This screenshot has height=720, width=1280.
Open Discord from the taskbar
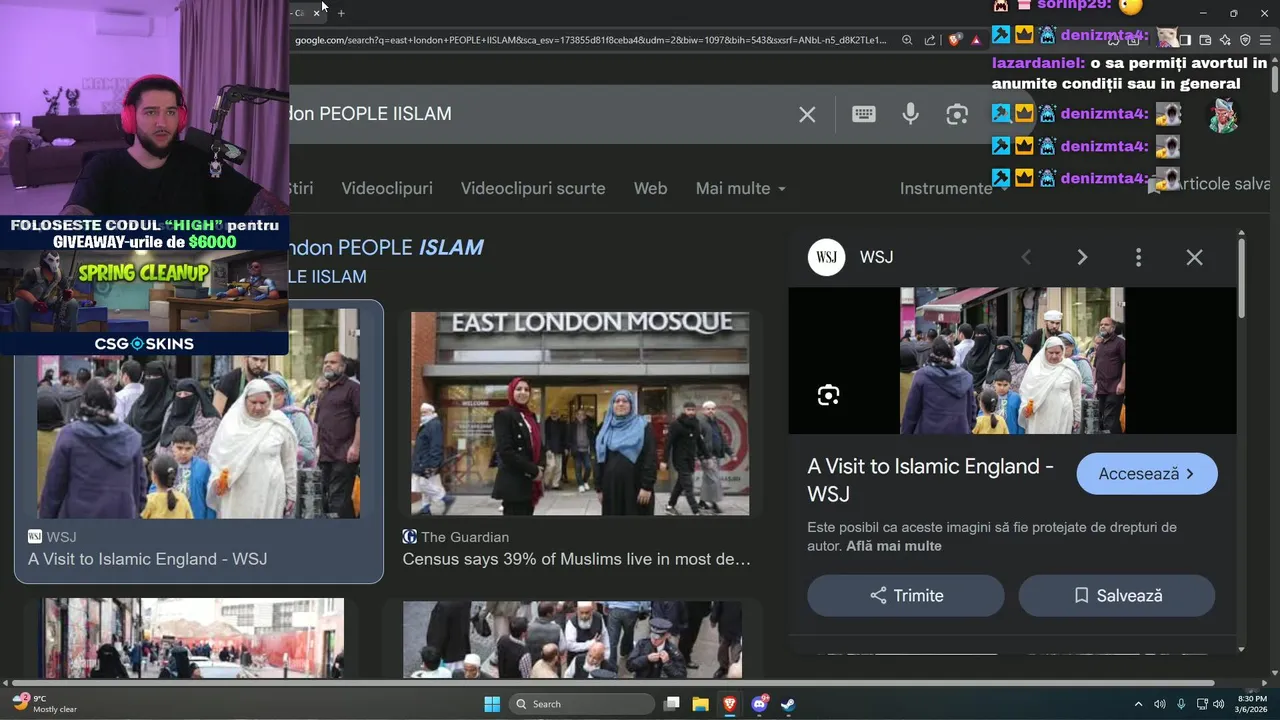point(759,704)
